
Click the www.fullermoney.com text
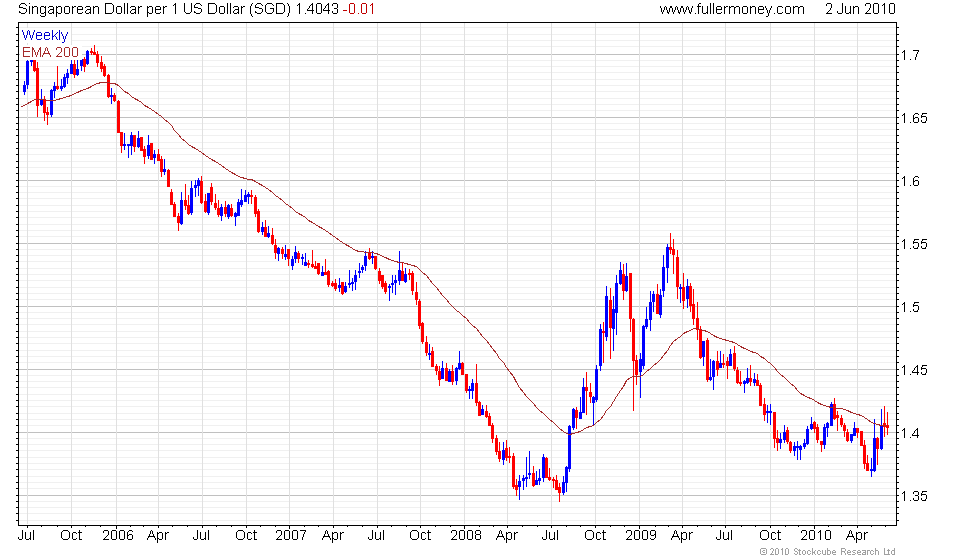pyautogui.click(x=732, y=9)
